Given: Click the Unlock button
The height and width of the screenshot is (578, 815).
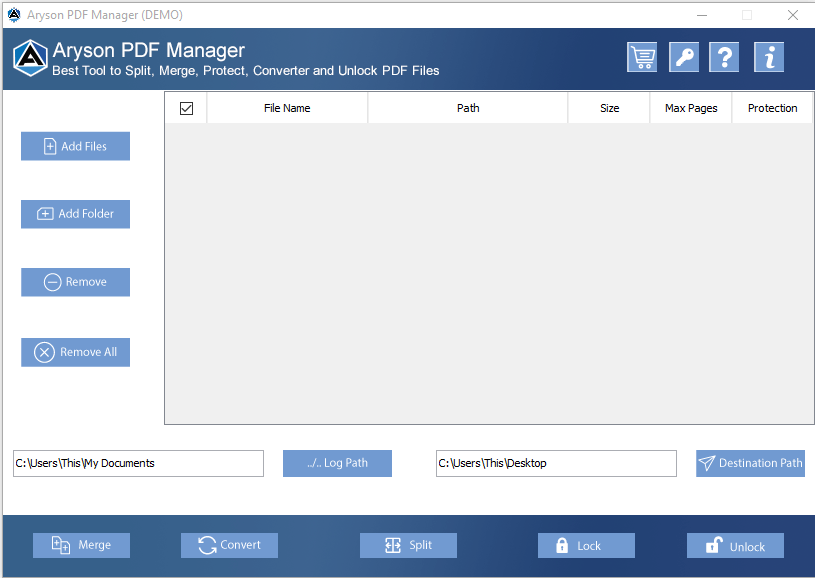Looking at the screenshot, I should (735, 545).
